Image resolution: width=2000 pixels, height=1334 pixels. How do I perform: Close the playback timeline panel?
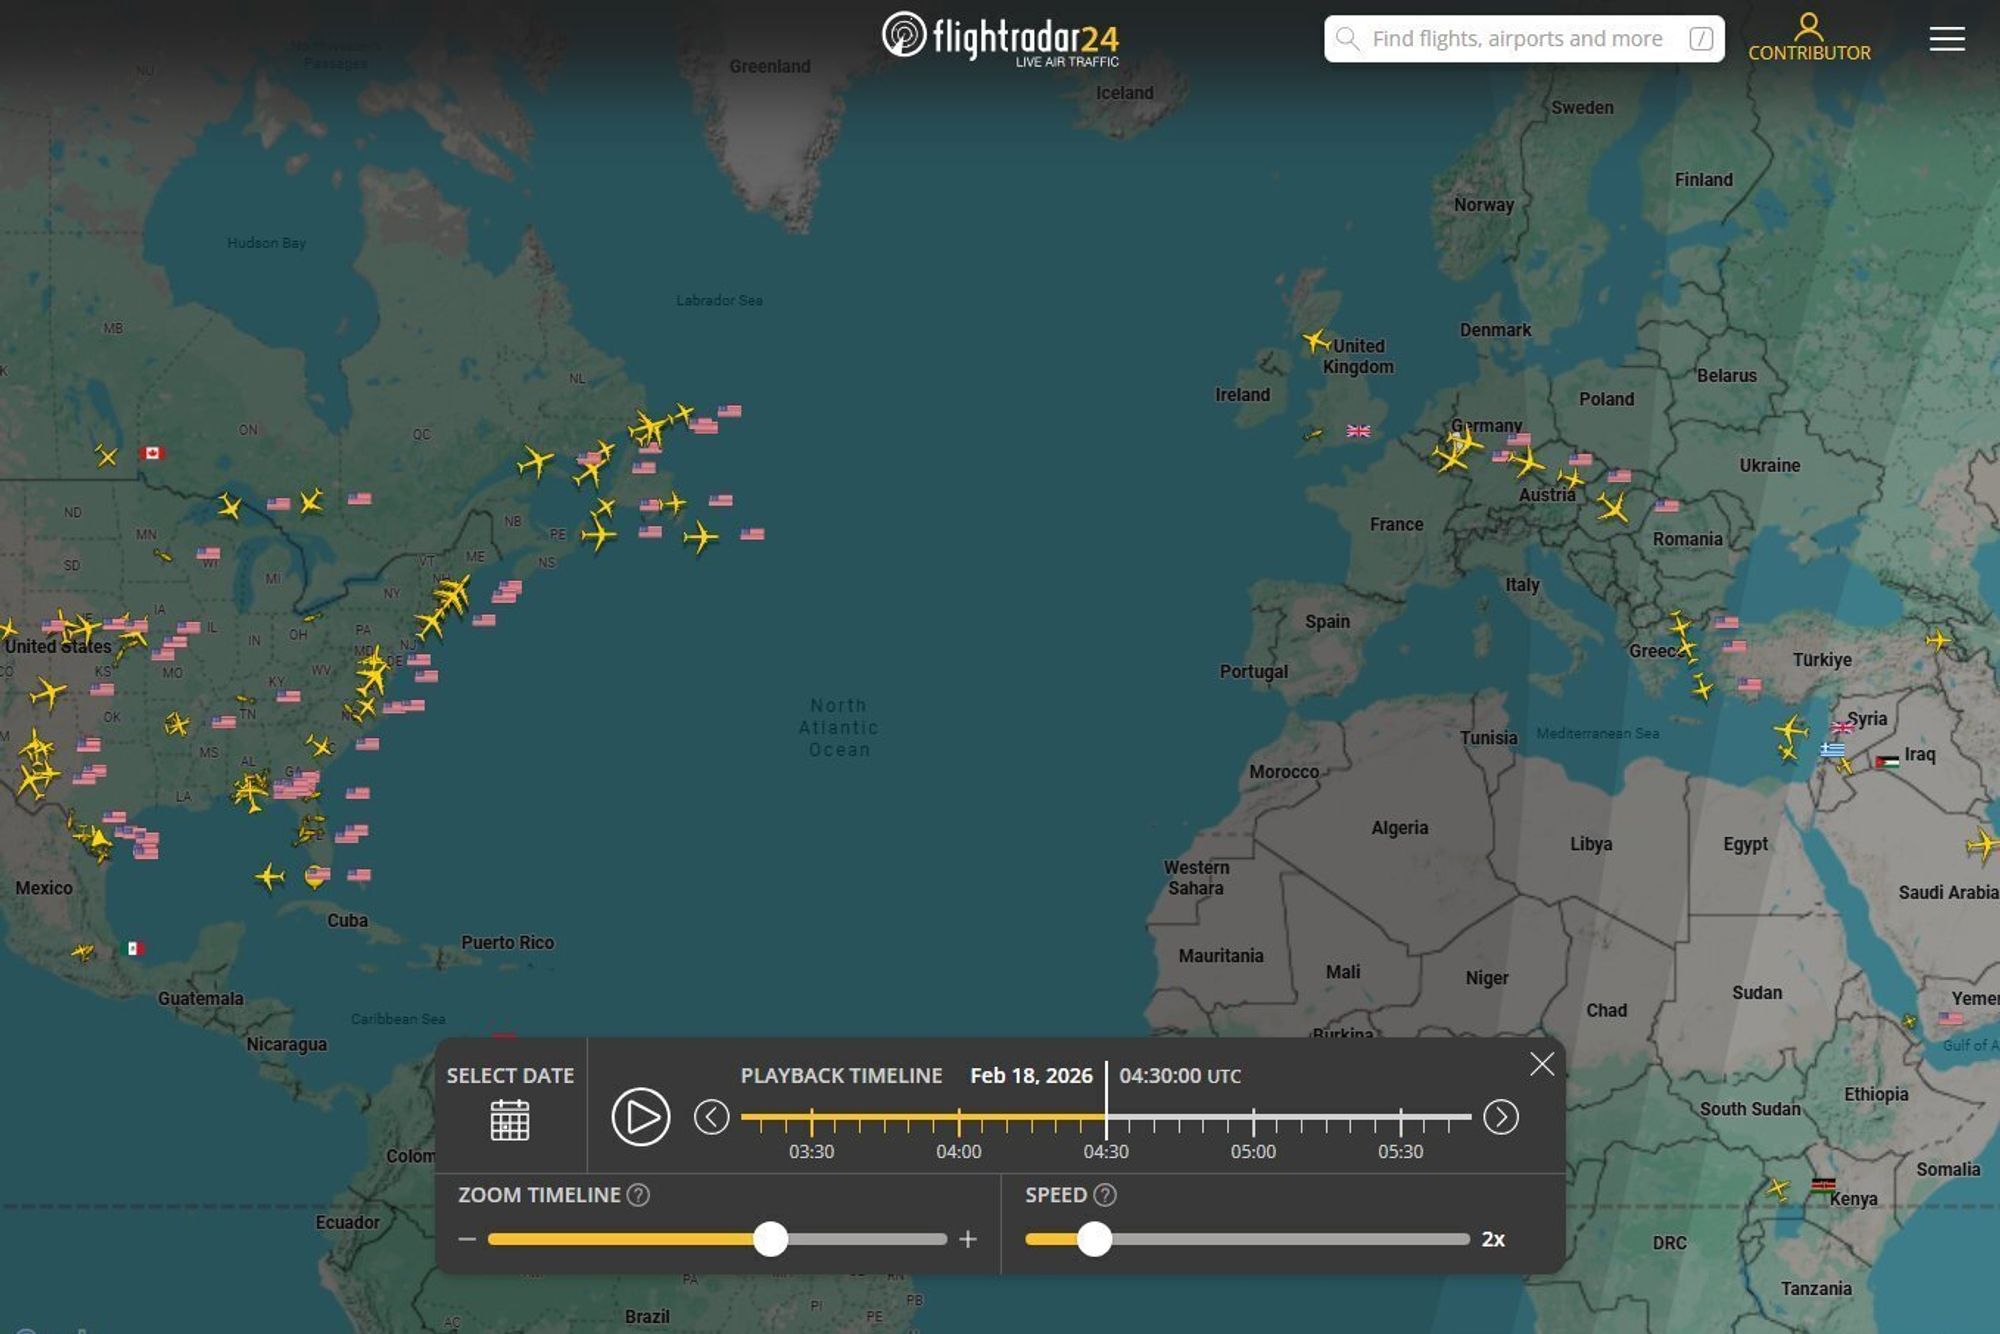1541,1063
